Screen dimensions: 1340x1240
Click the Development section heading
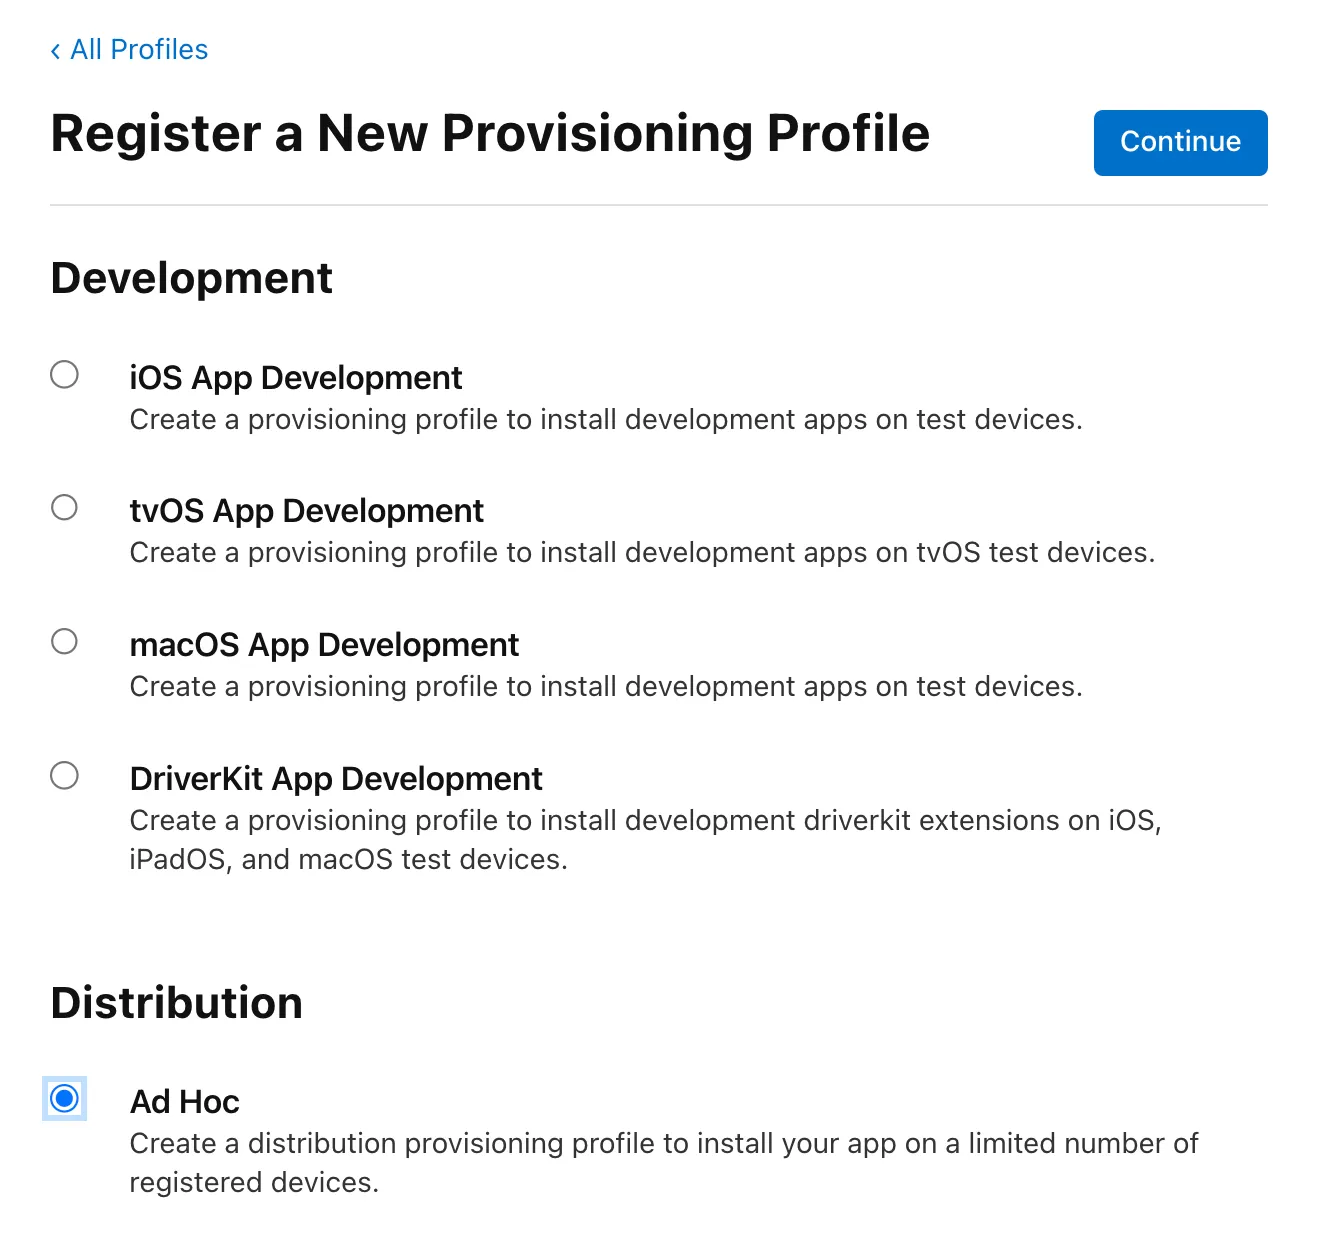coord(191,278)
